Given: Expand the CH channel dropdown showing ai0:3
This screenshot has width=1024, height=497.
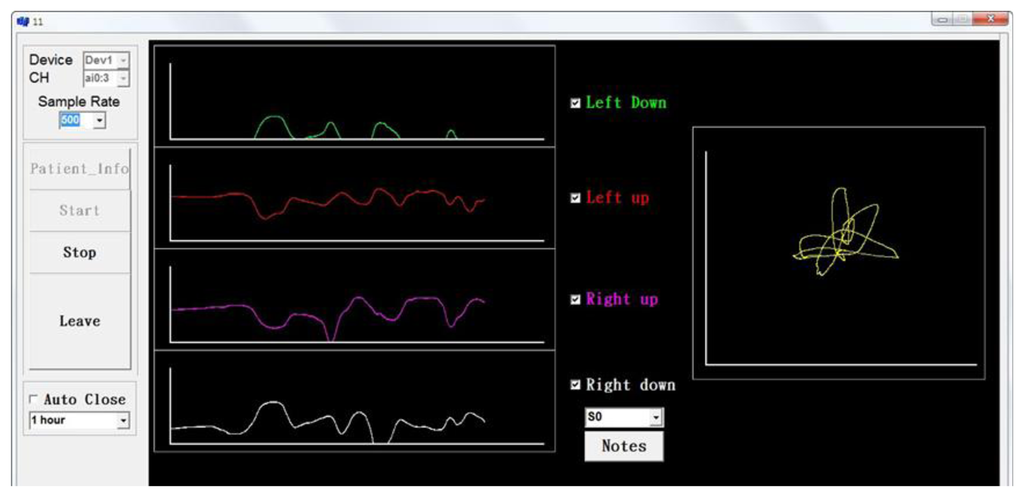Looking at the screenshot, I should pos(123,77).
